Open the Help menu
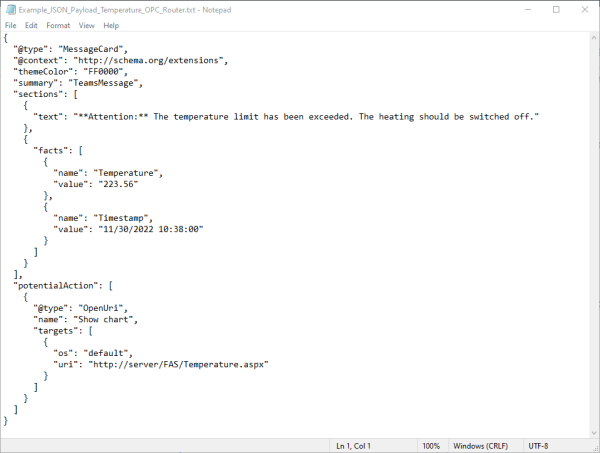 [x=111, y=25]
